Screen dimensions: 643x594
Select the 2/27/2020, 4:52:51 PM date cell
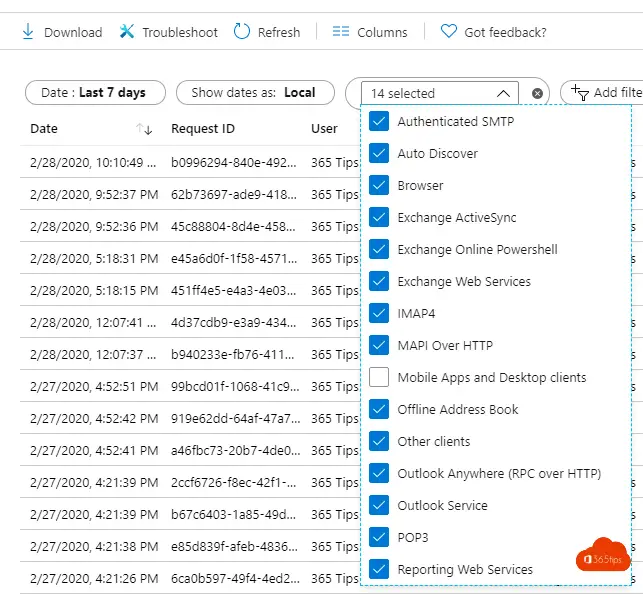pos(94,387)
